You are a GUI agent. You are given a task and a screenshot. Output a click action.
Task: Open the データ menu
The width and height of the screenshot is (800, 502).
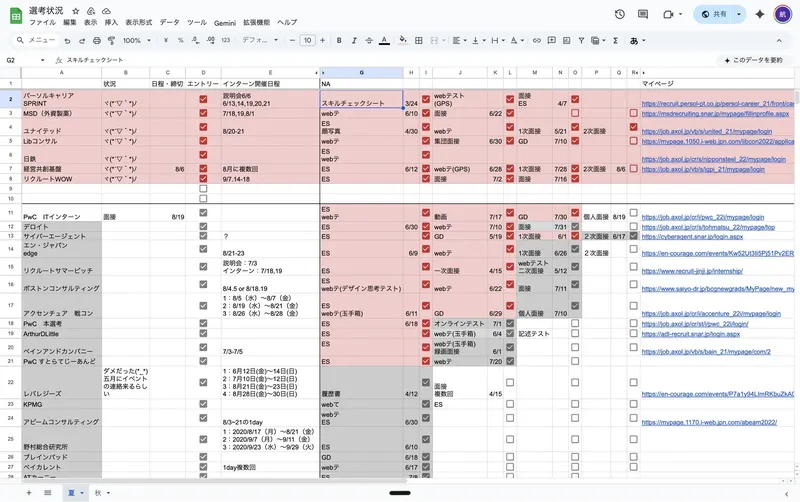tap(169, 22)
